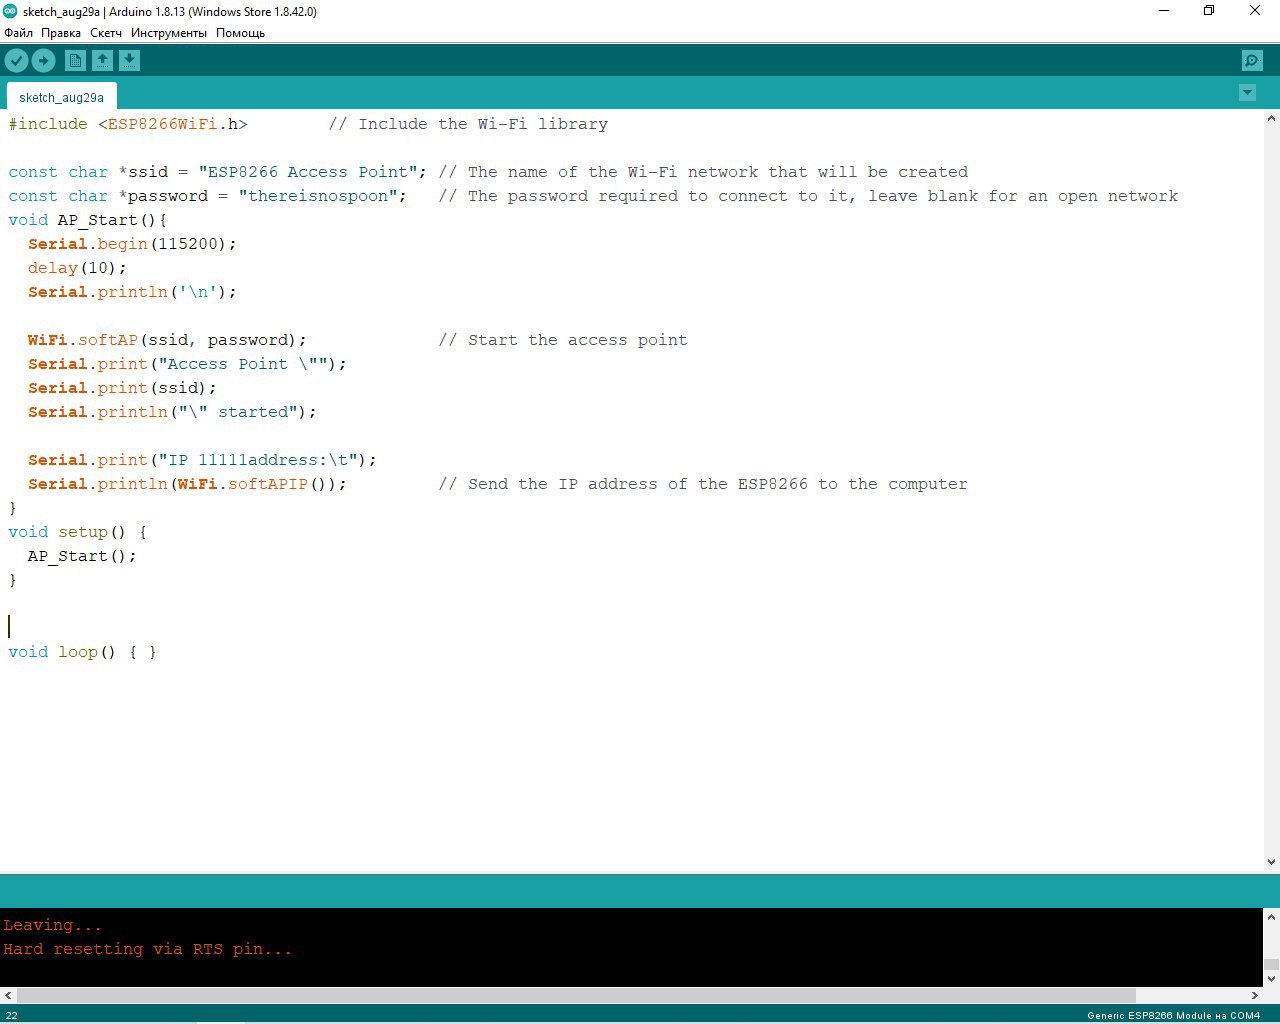Click the "leave blank for an open network" comment

click(x=1023, y=196)
